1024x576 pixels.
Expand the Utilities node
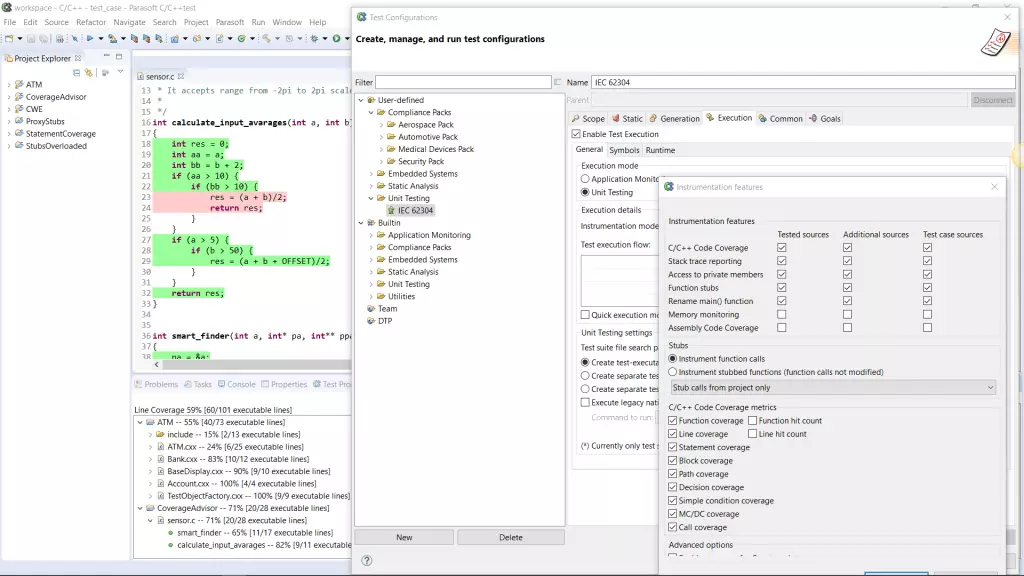(371, 296)
